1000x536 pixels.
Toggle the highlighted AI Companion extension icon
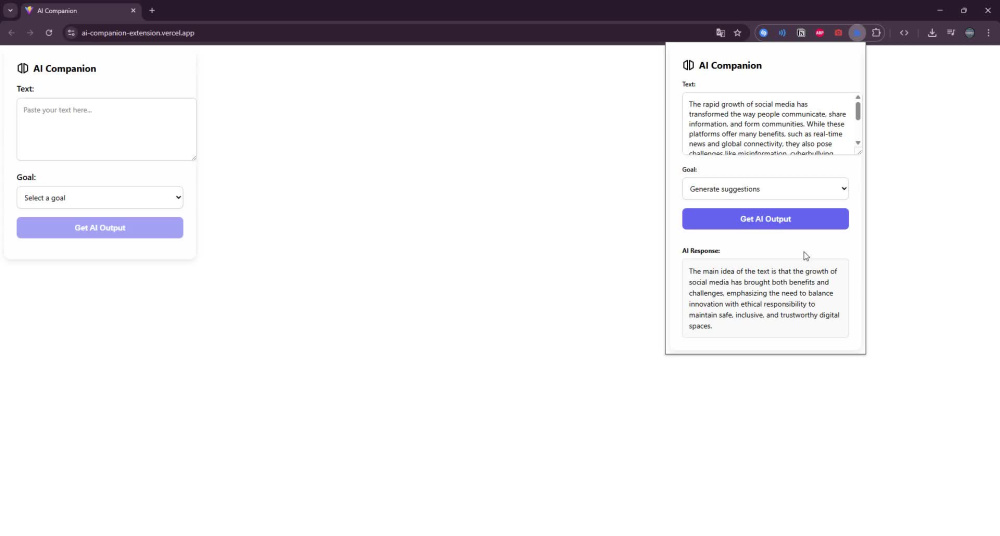tap(857, 33)
